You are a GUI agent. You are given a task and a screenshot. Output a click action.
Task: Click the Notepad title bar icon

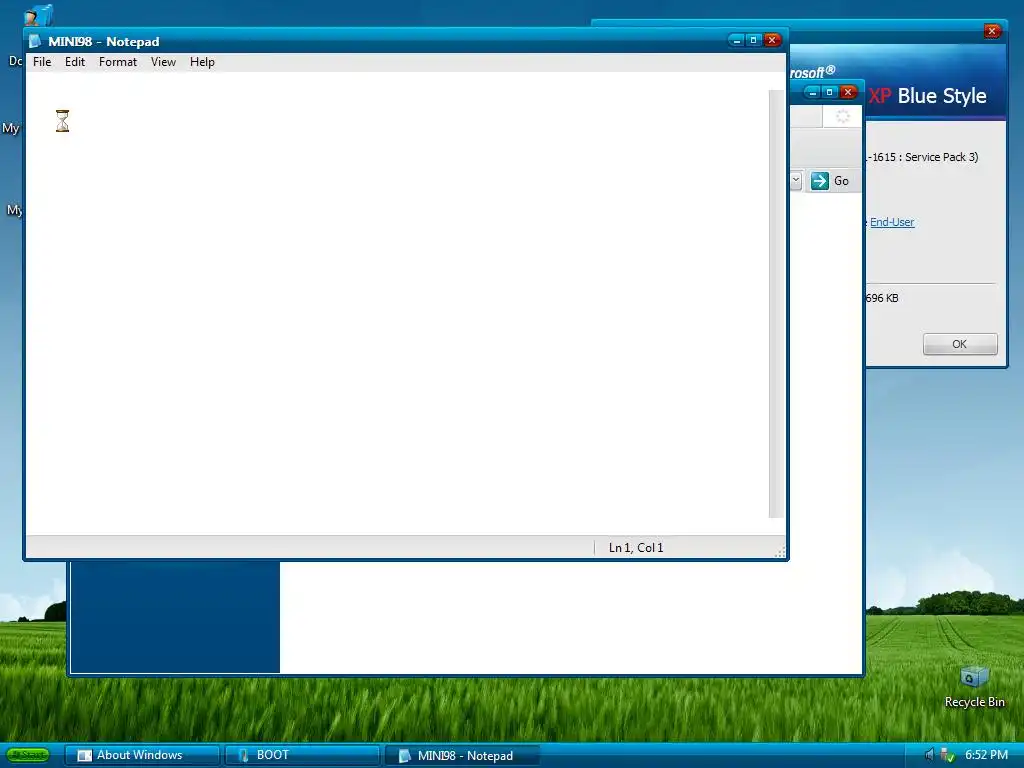point(35,41)
